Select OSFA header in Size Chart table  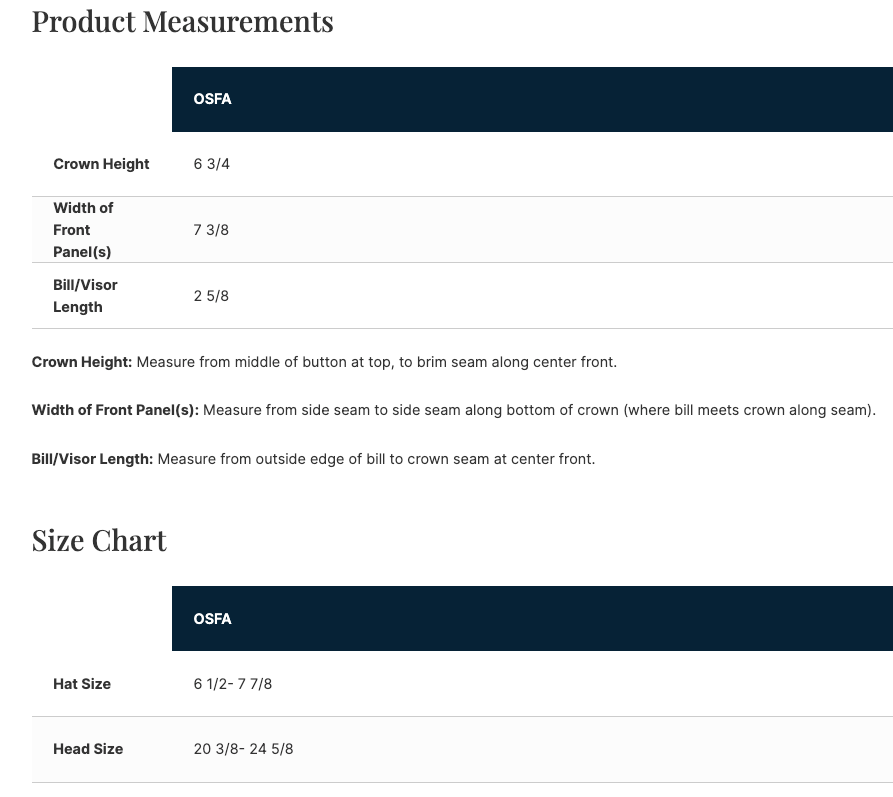(212, 619)
